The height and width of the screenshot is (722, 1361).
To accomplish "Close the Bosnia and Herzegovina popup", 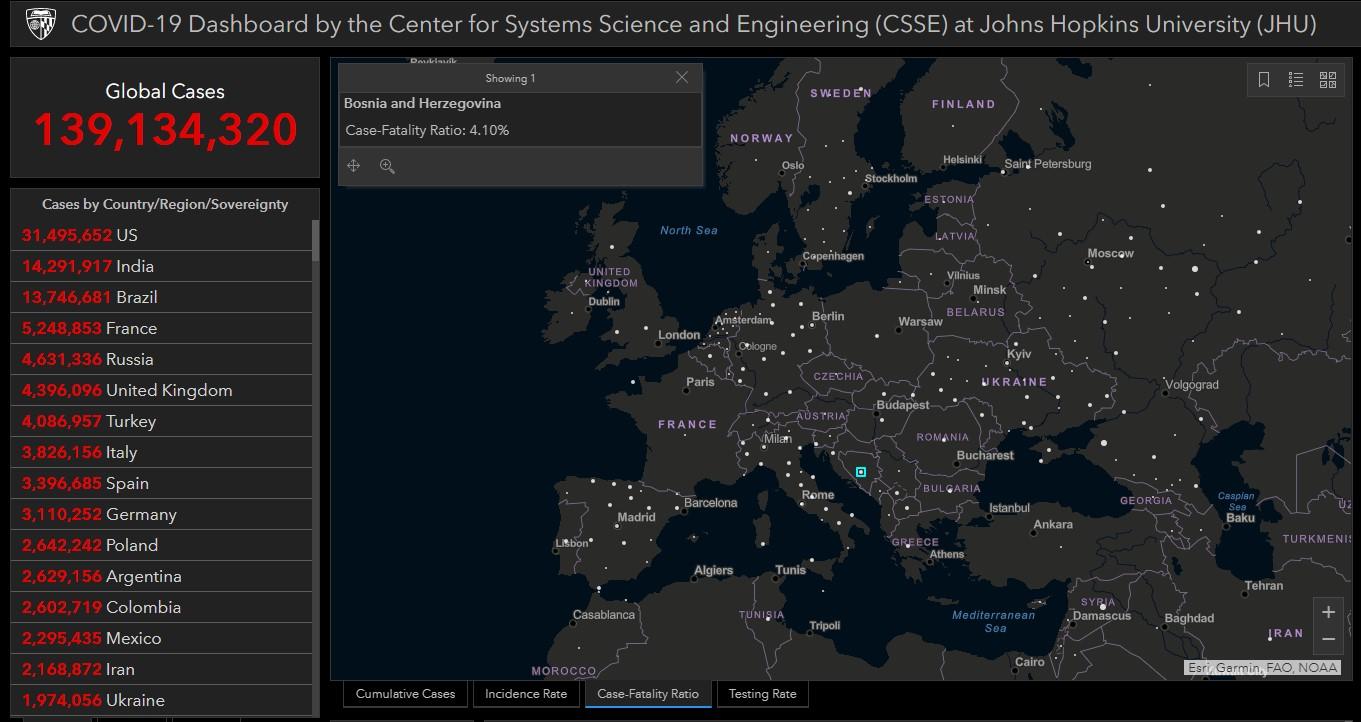I will coord(682,78).
